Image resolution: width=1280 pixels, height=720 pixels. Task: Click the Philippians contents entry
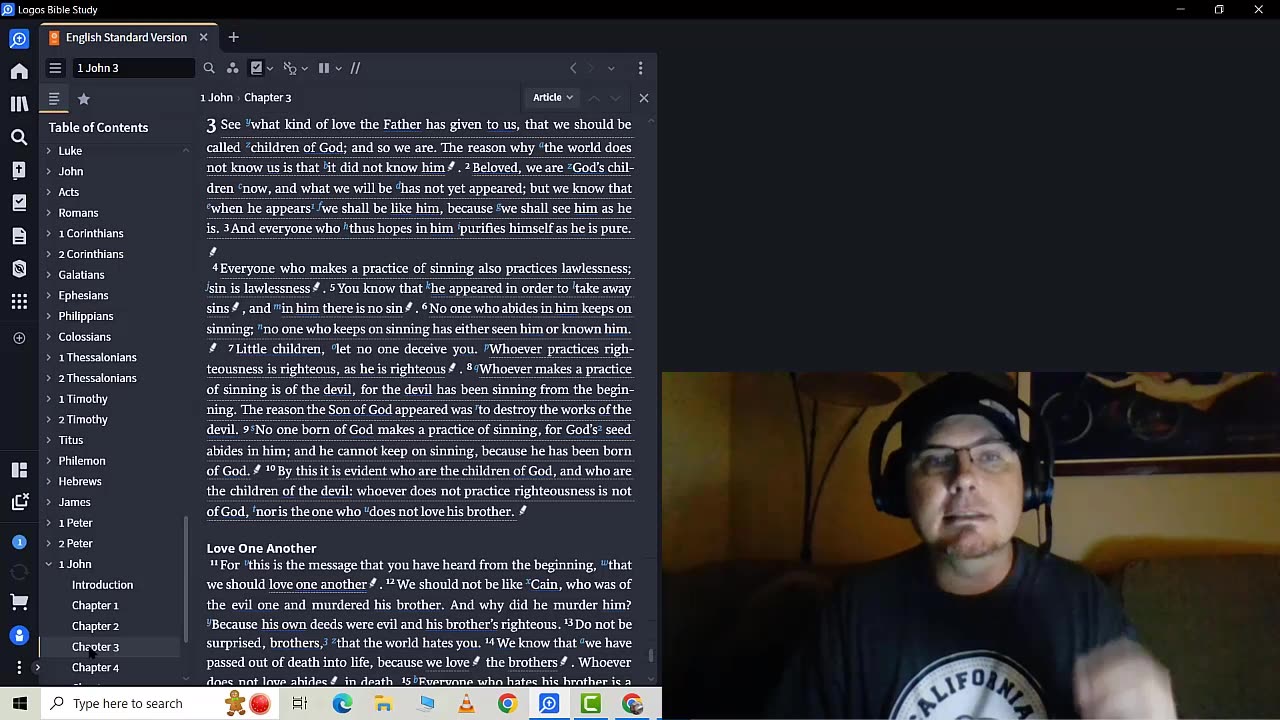(86, 316)
